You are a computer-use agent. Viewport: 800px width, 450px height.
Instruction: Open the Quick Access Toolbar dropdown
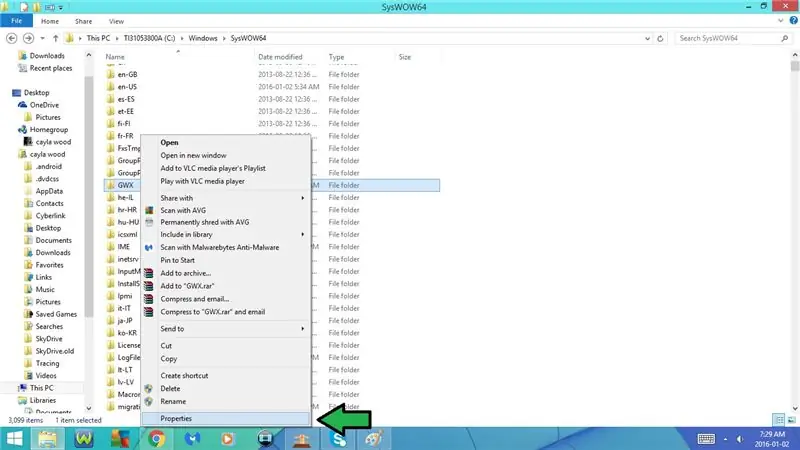pos(61,7)
